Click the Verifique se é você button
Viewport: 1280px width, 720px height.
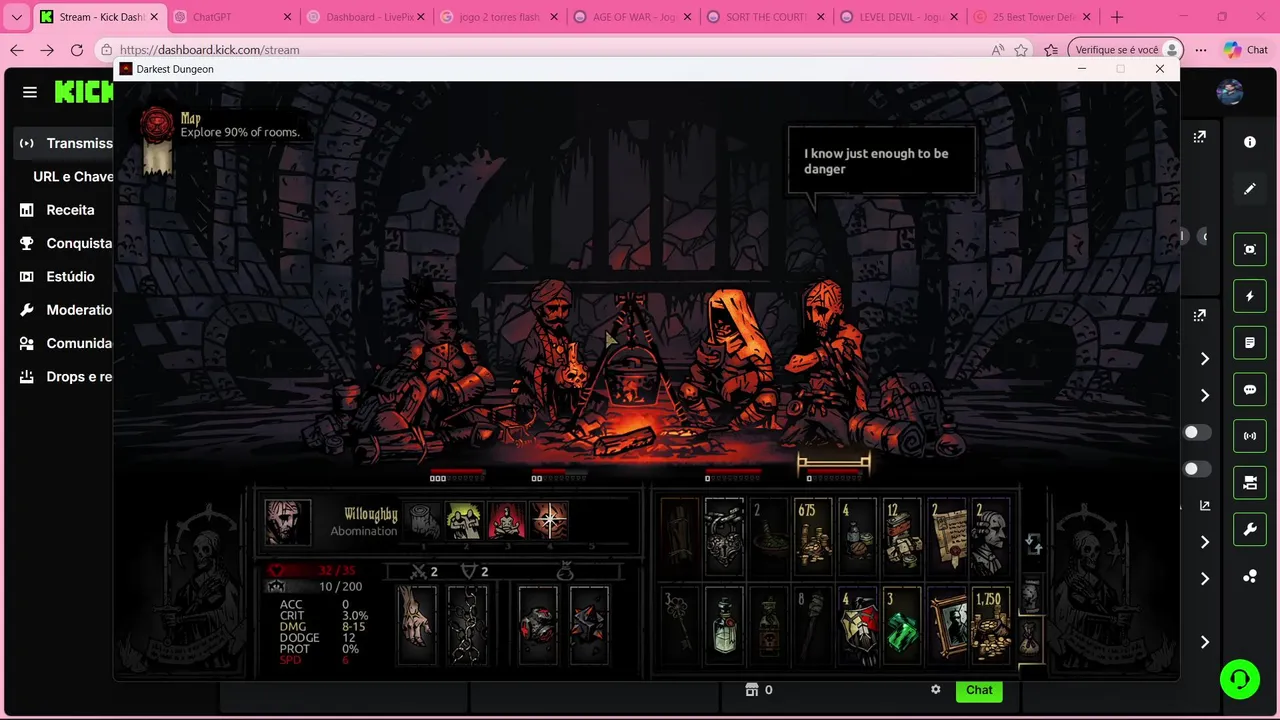[1125, 50]
